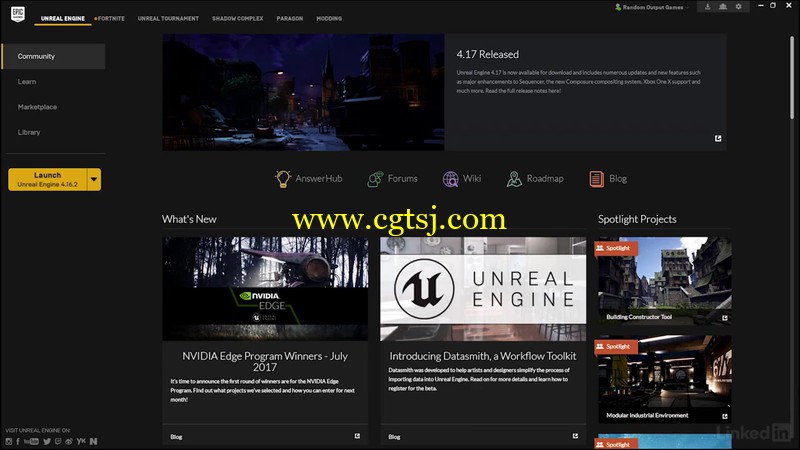Click the 4.17 Released banner image
This screenshot has width=800, height=450.
304,92
